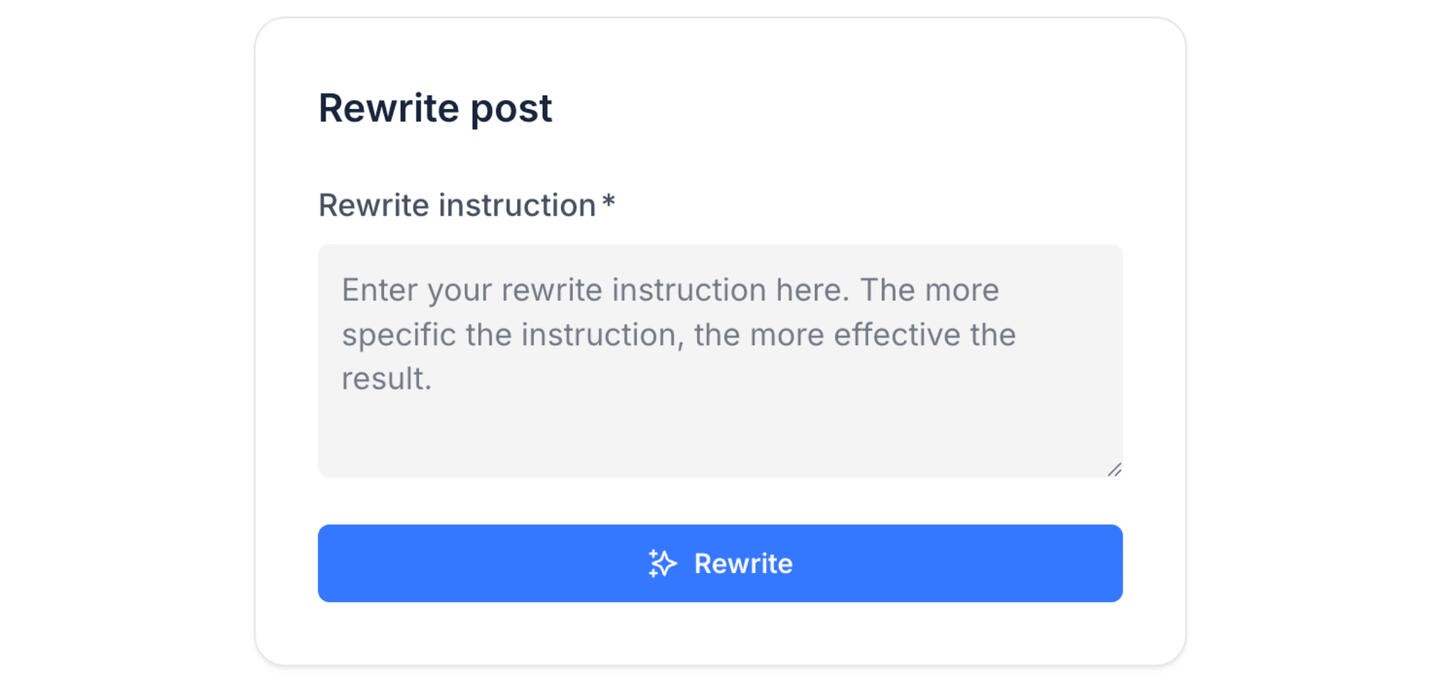Select the stars icon left of Rewrite

(x=662, y=564)
